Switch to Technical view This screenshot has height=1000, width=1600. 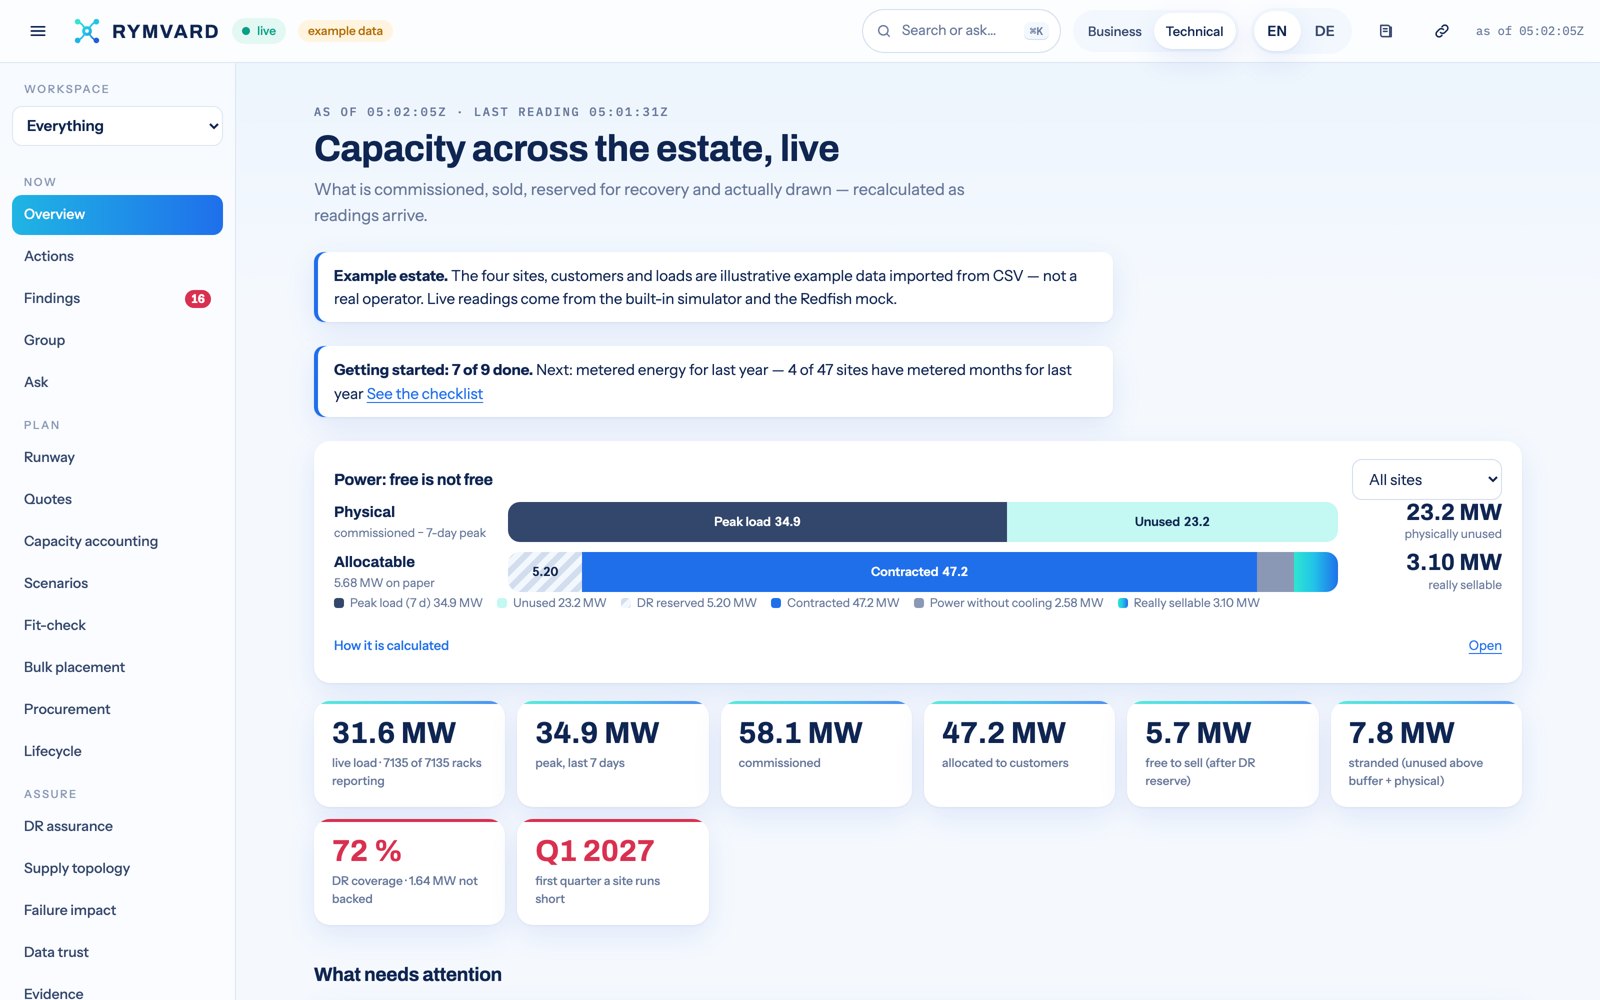tap(1194, 31)
